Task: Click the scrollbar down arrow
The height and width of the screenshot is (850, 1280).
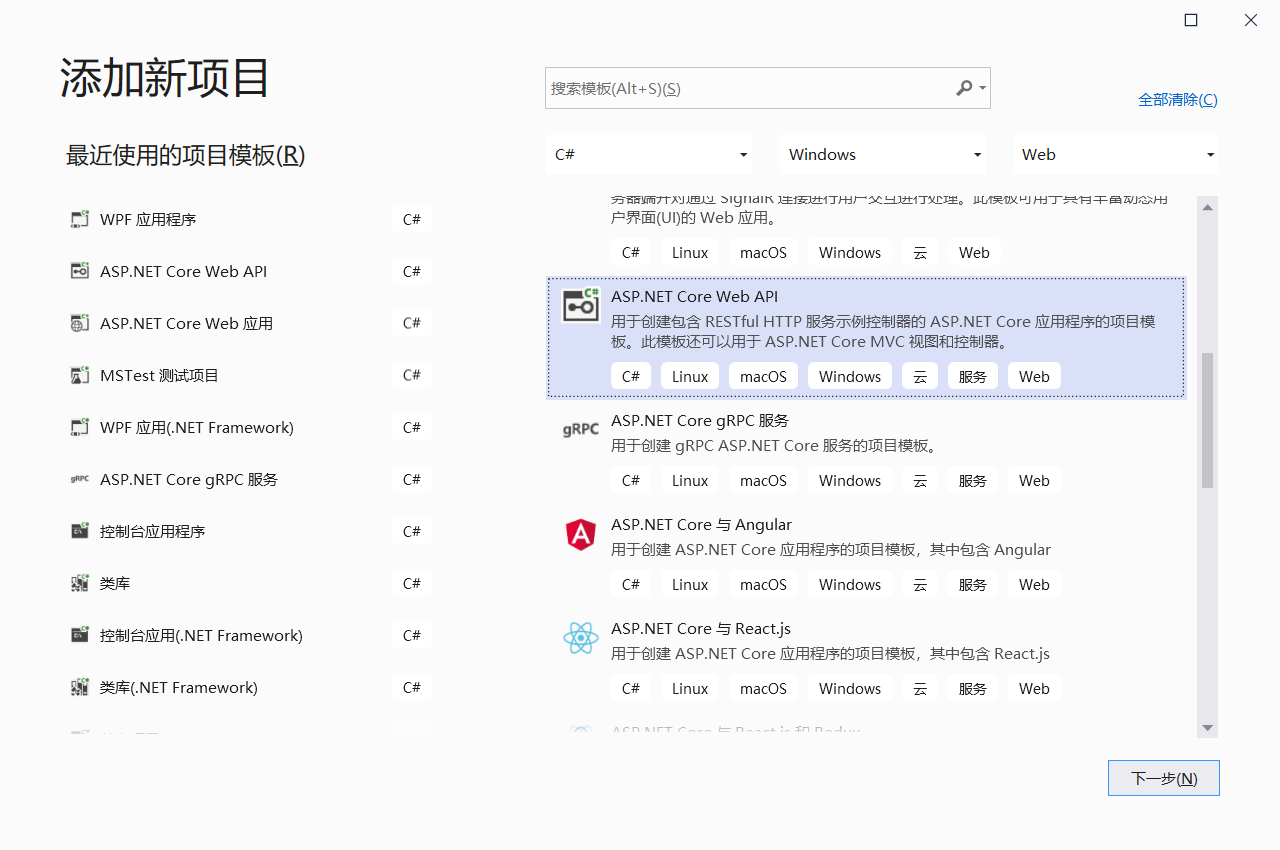Action: (x=1207, y=728)
